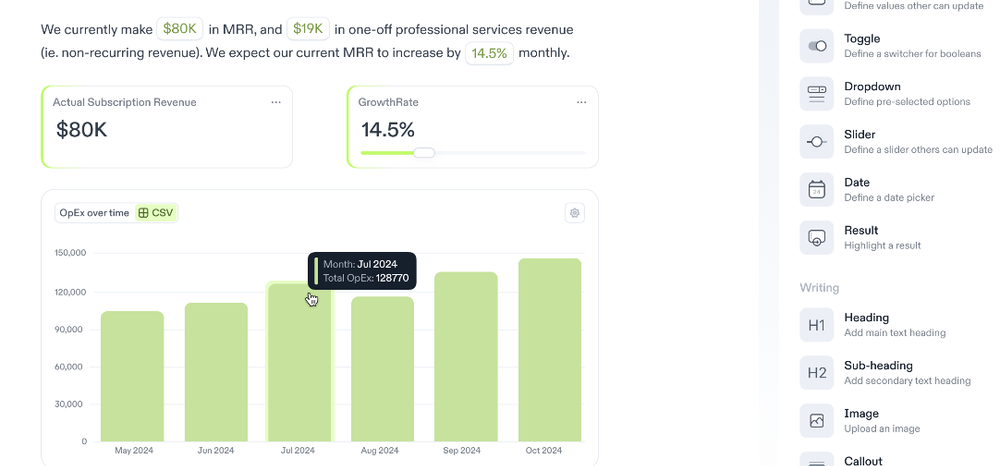The width and height of the screenshot is (1000, 466).
Task: Click the Toggle label in sidebar
Action: 862,39
